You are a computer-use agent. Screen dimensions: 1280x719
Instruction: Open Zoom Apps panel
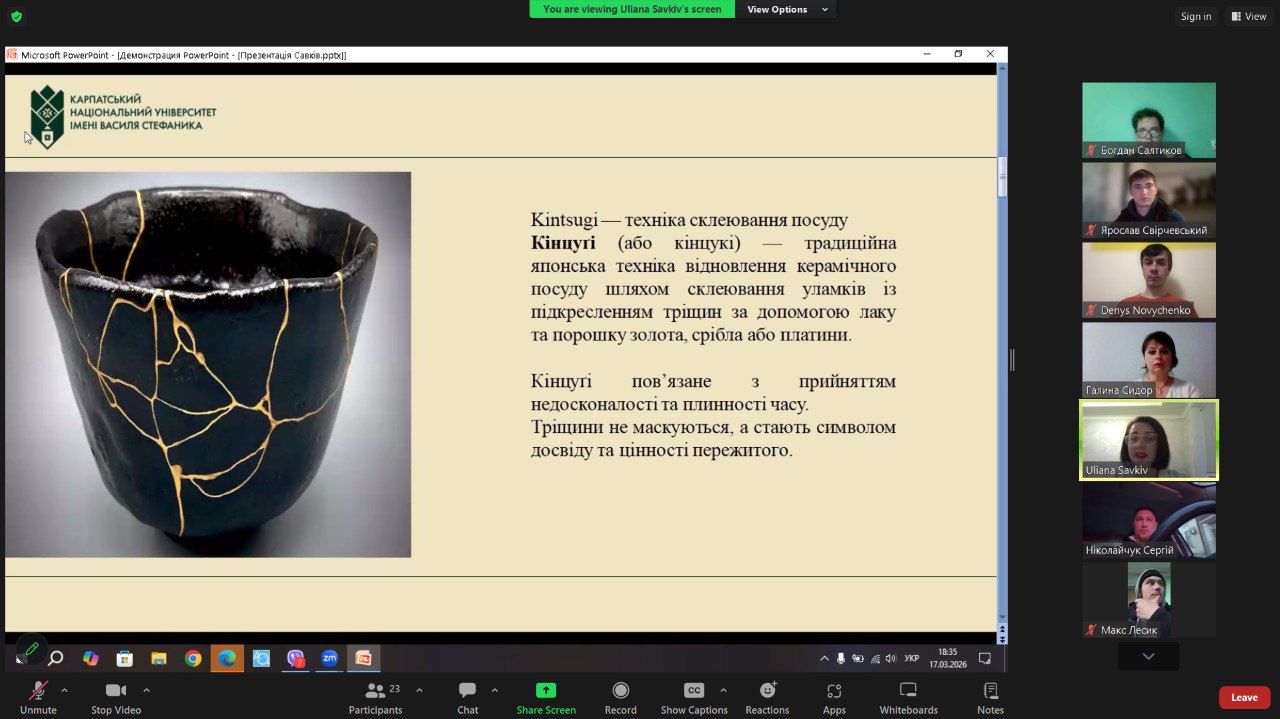point(834,691)
